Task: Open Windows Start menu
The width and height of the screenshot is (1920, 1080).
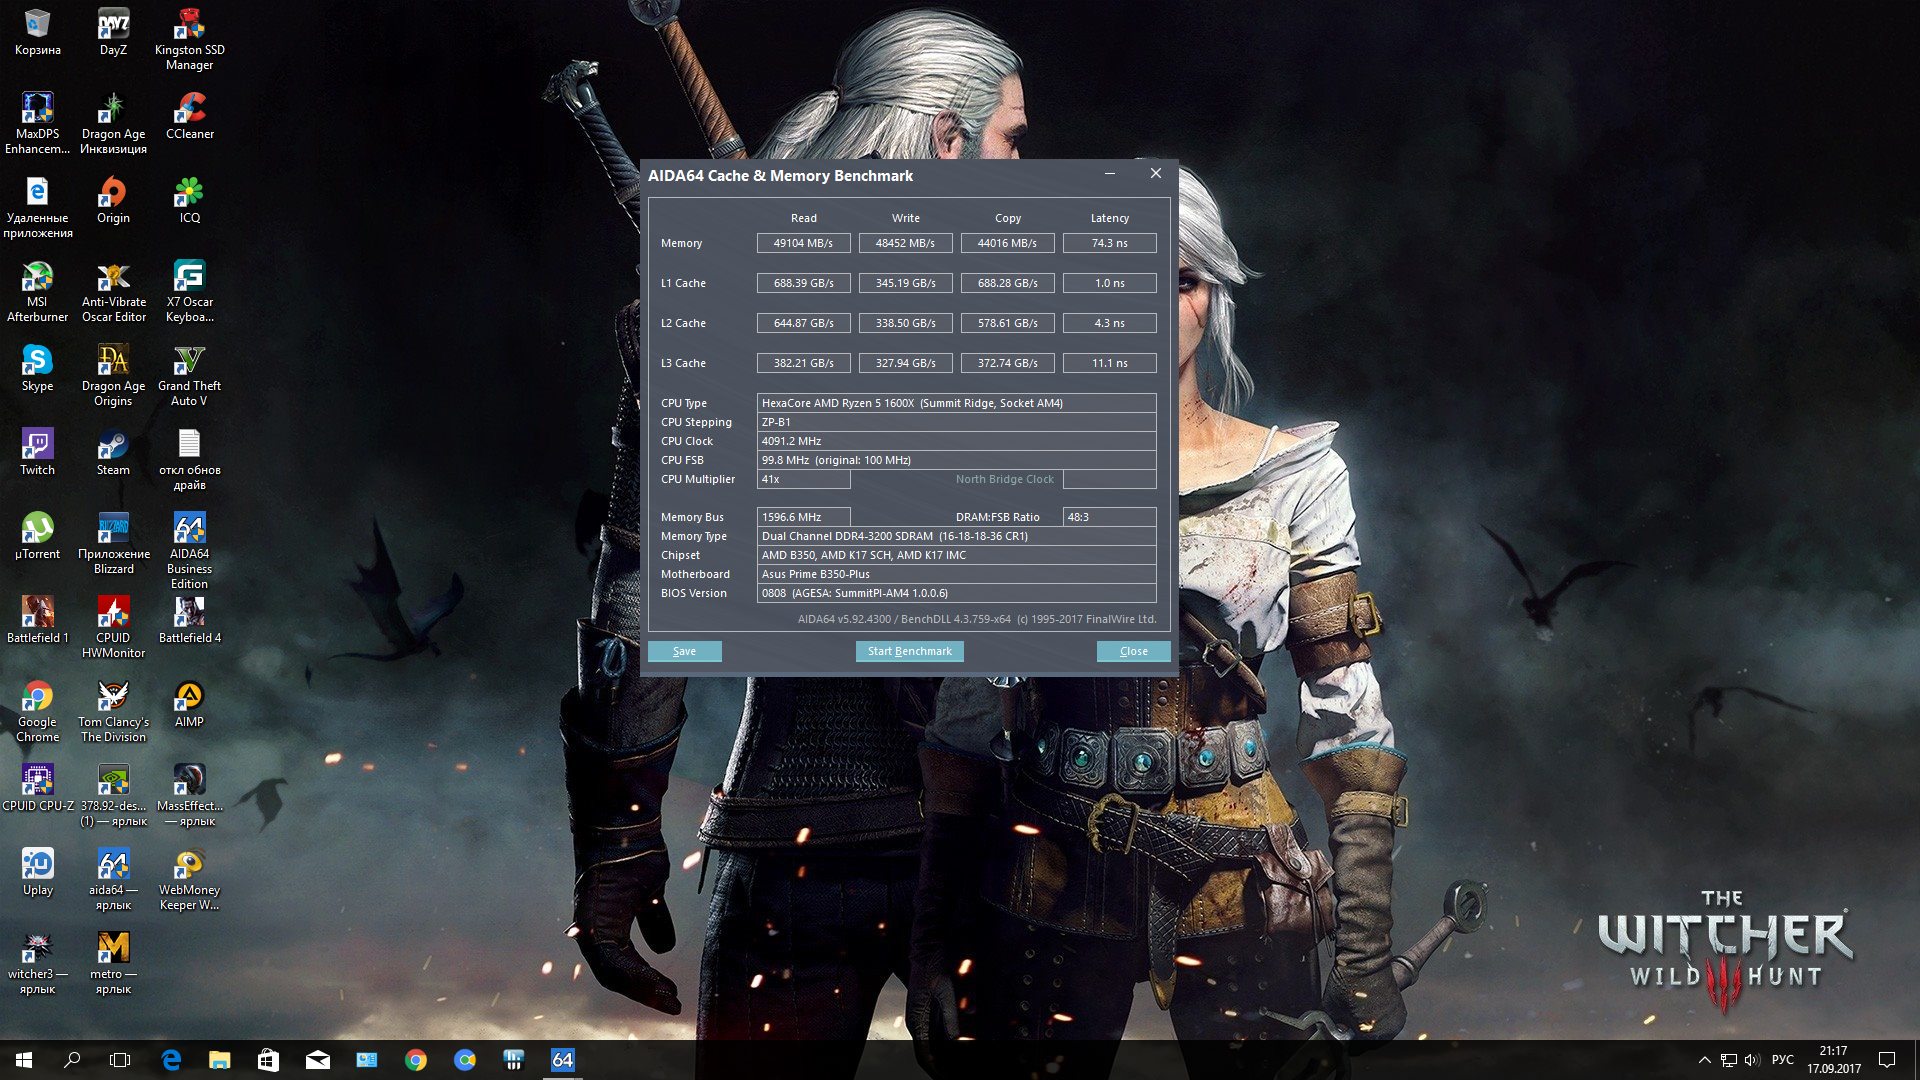Action: point(24,1060)
